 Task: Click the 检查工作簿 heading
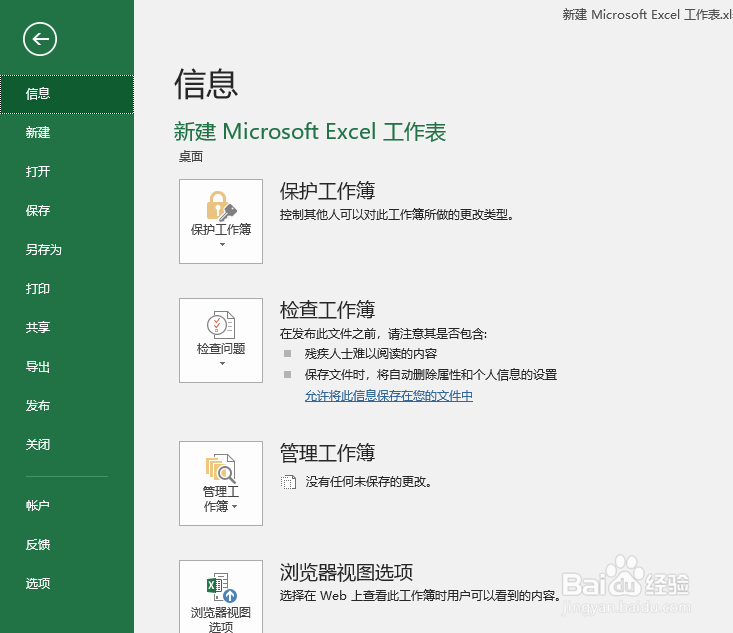[x=327, y=310]
